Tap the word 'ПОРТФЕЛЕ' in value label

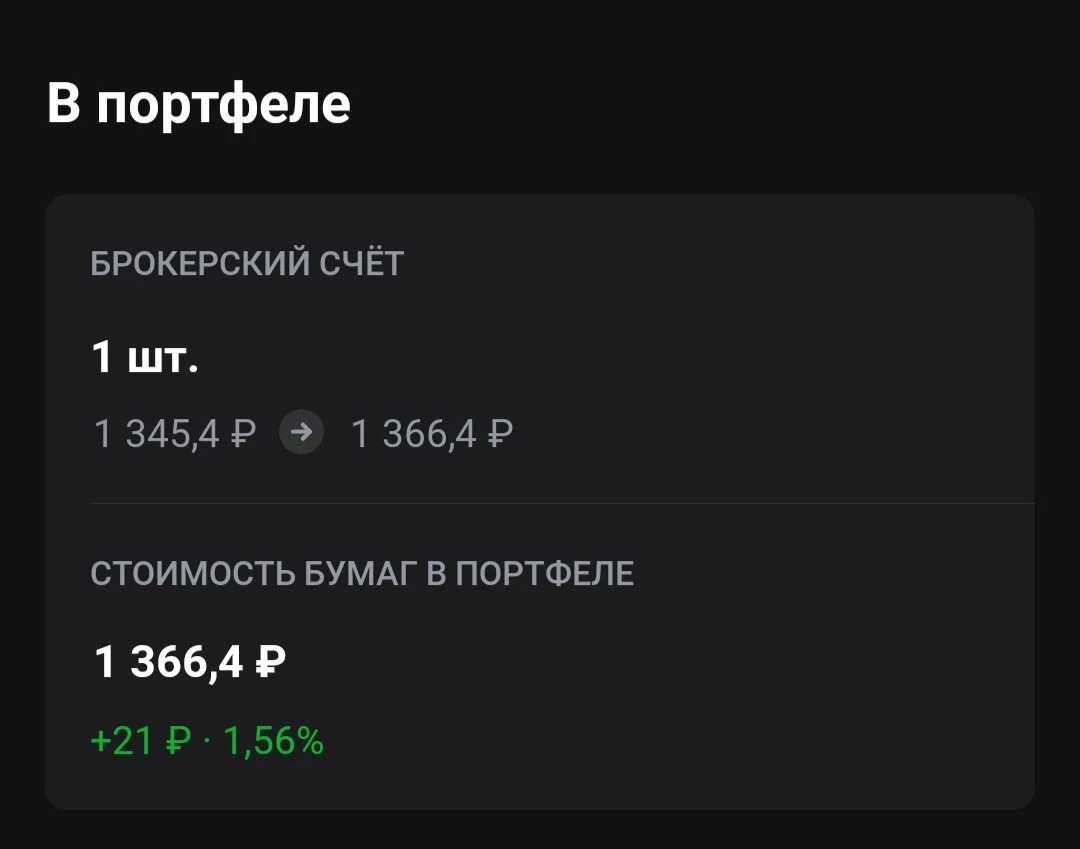point(545,574)
